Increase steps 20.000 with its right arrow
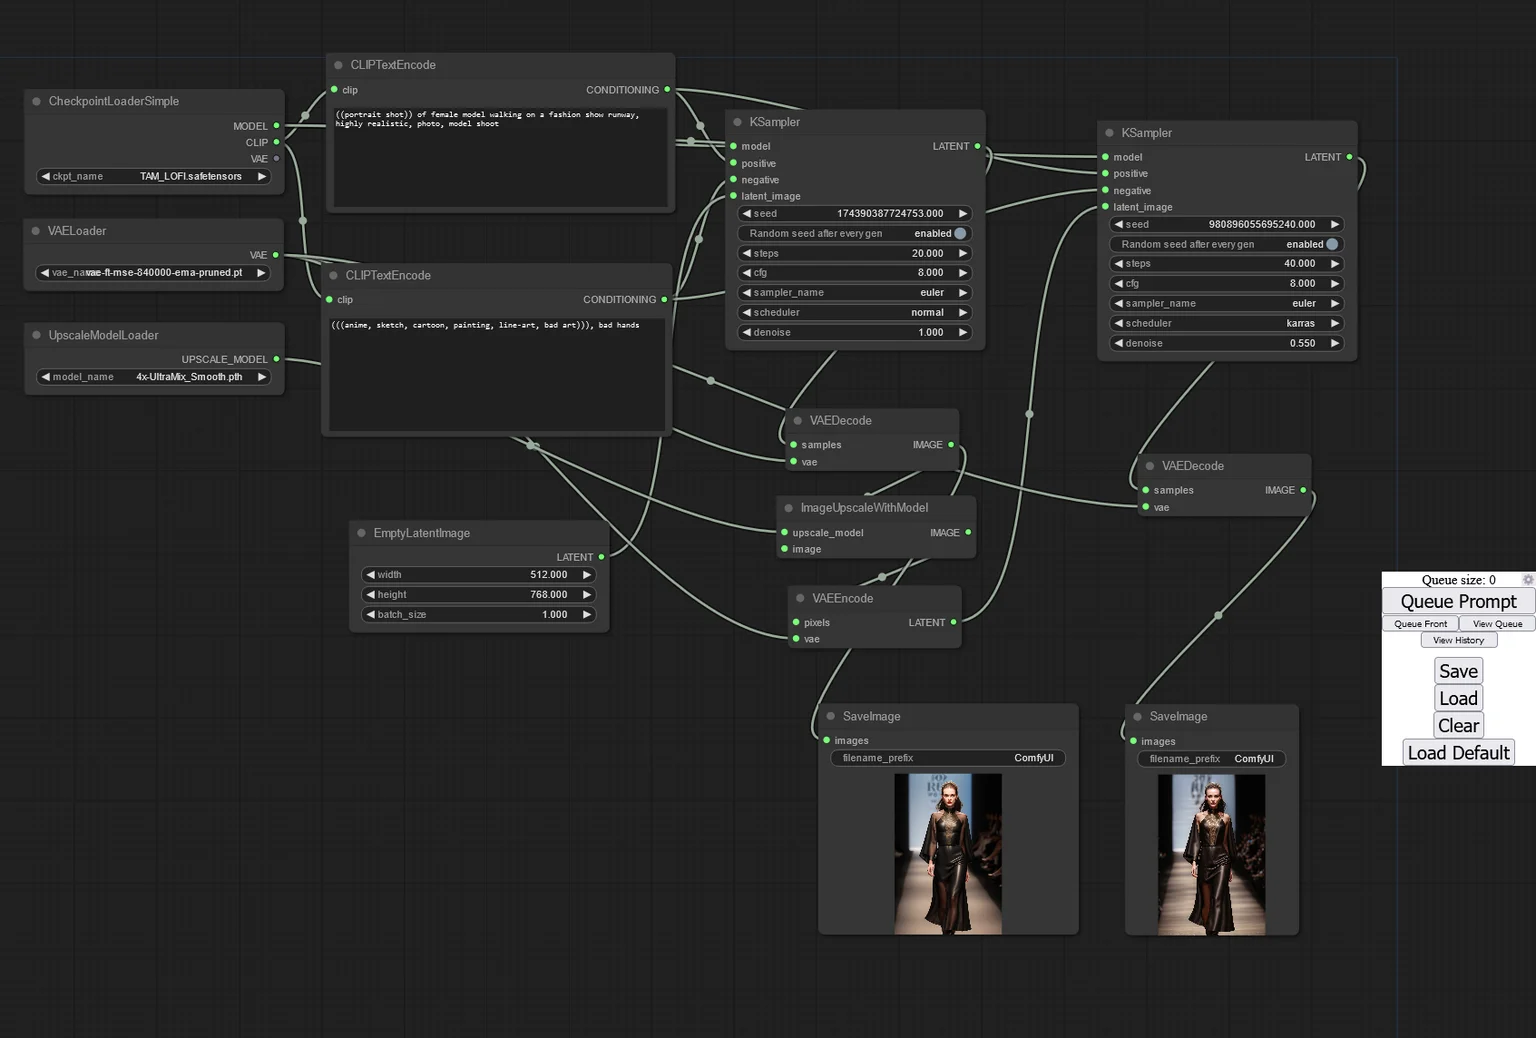1536x1038 pixels. (963, 253)
